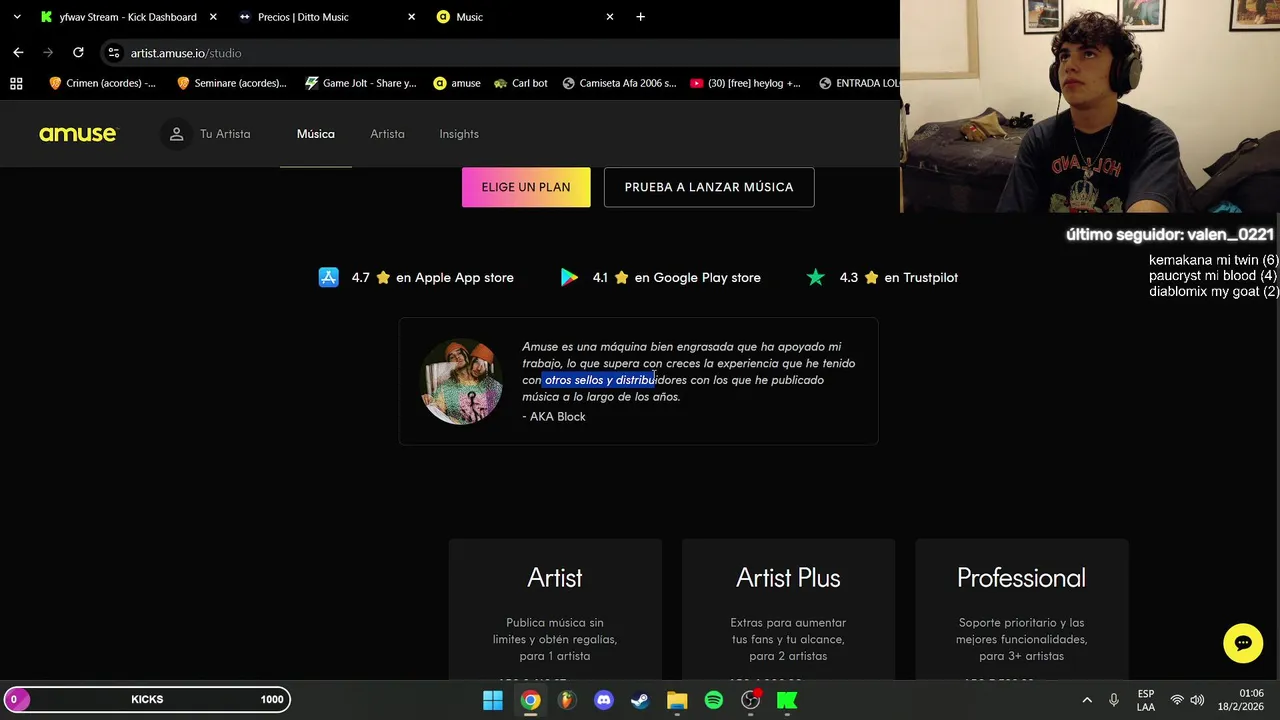This screenshot has height=720, width=1280.
Task: Reload the current page
Action: [x=78, y=52]
